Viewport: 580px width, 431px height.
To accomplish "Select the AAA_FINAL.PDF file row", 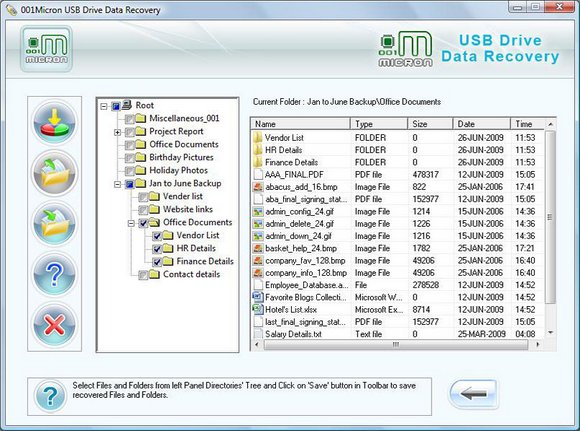I will coord(398,174).
